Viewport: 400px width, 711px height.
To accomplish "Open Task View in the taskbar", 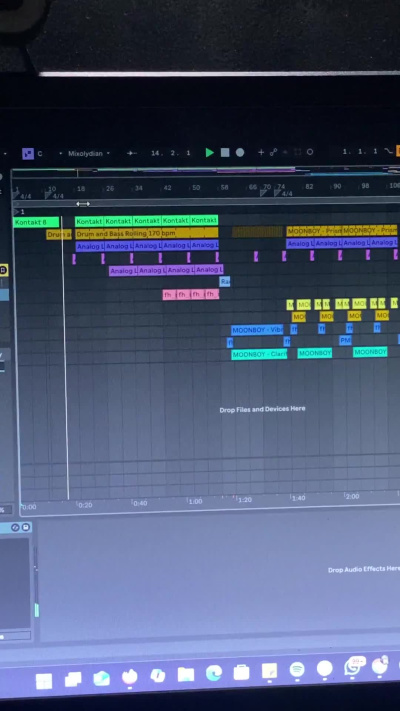I will (x=73, y=679).
